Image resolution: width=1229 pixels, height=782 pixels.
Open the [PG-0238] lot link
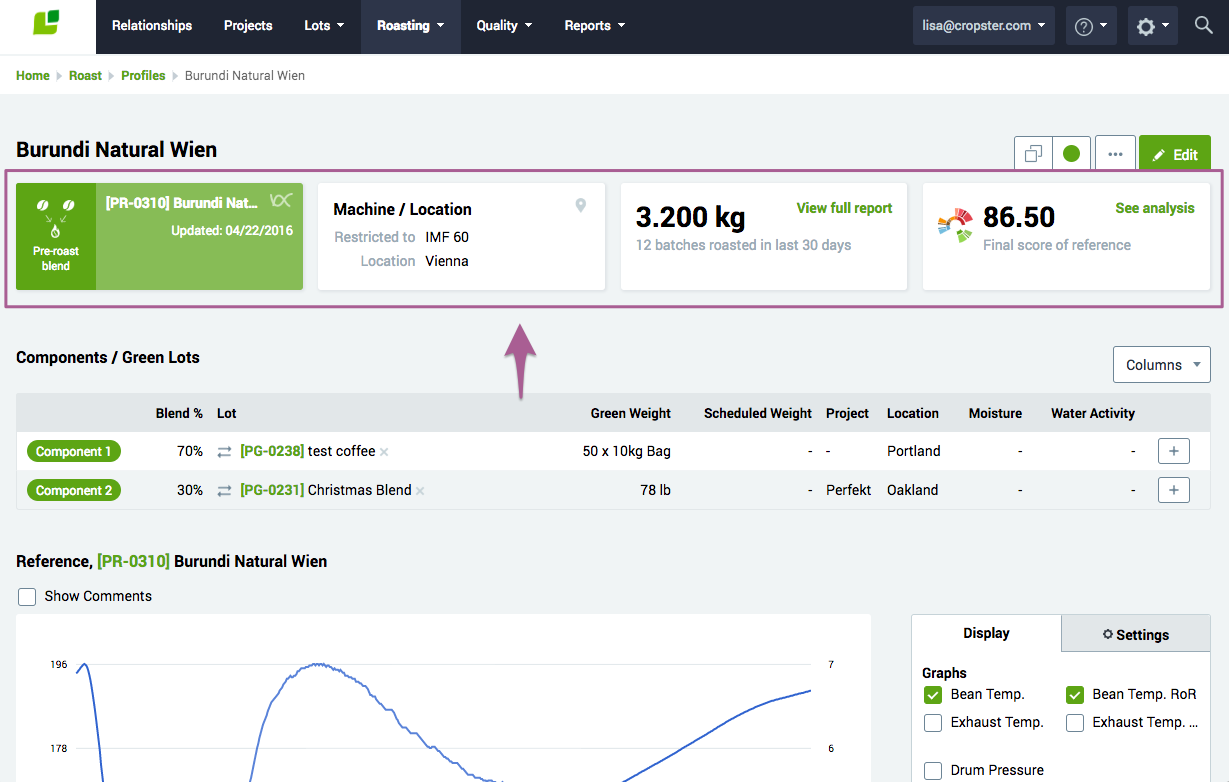(x=272, y=452)
